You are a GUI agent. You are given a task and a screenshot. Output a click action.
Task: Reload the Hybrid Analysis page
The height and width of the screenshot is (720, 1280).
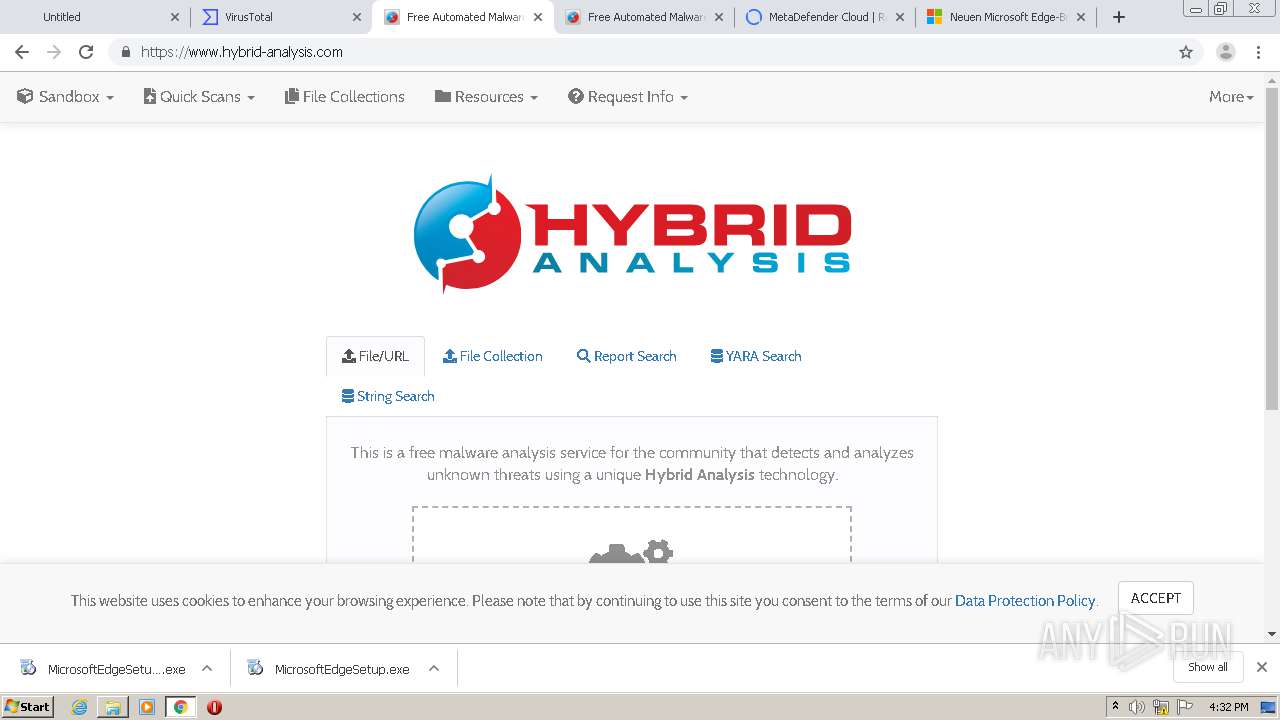coord(86,52)
